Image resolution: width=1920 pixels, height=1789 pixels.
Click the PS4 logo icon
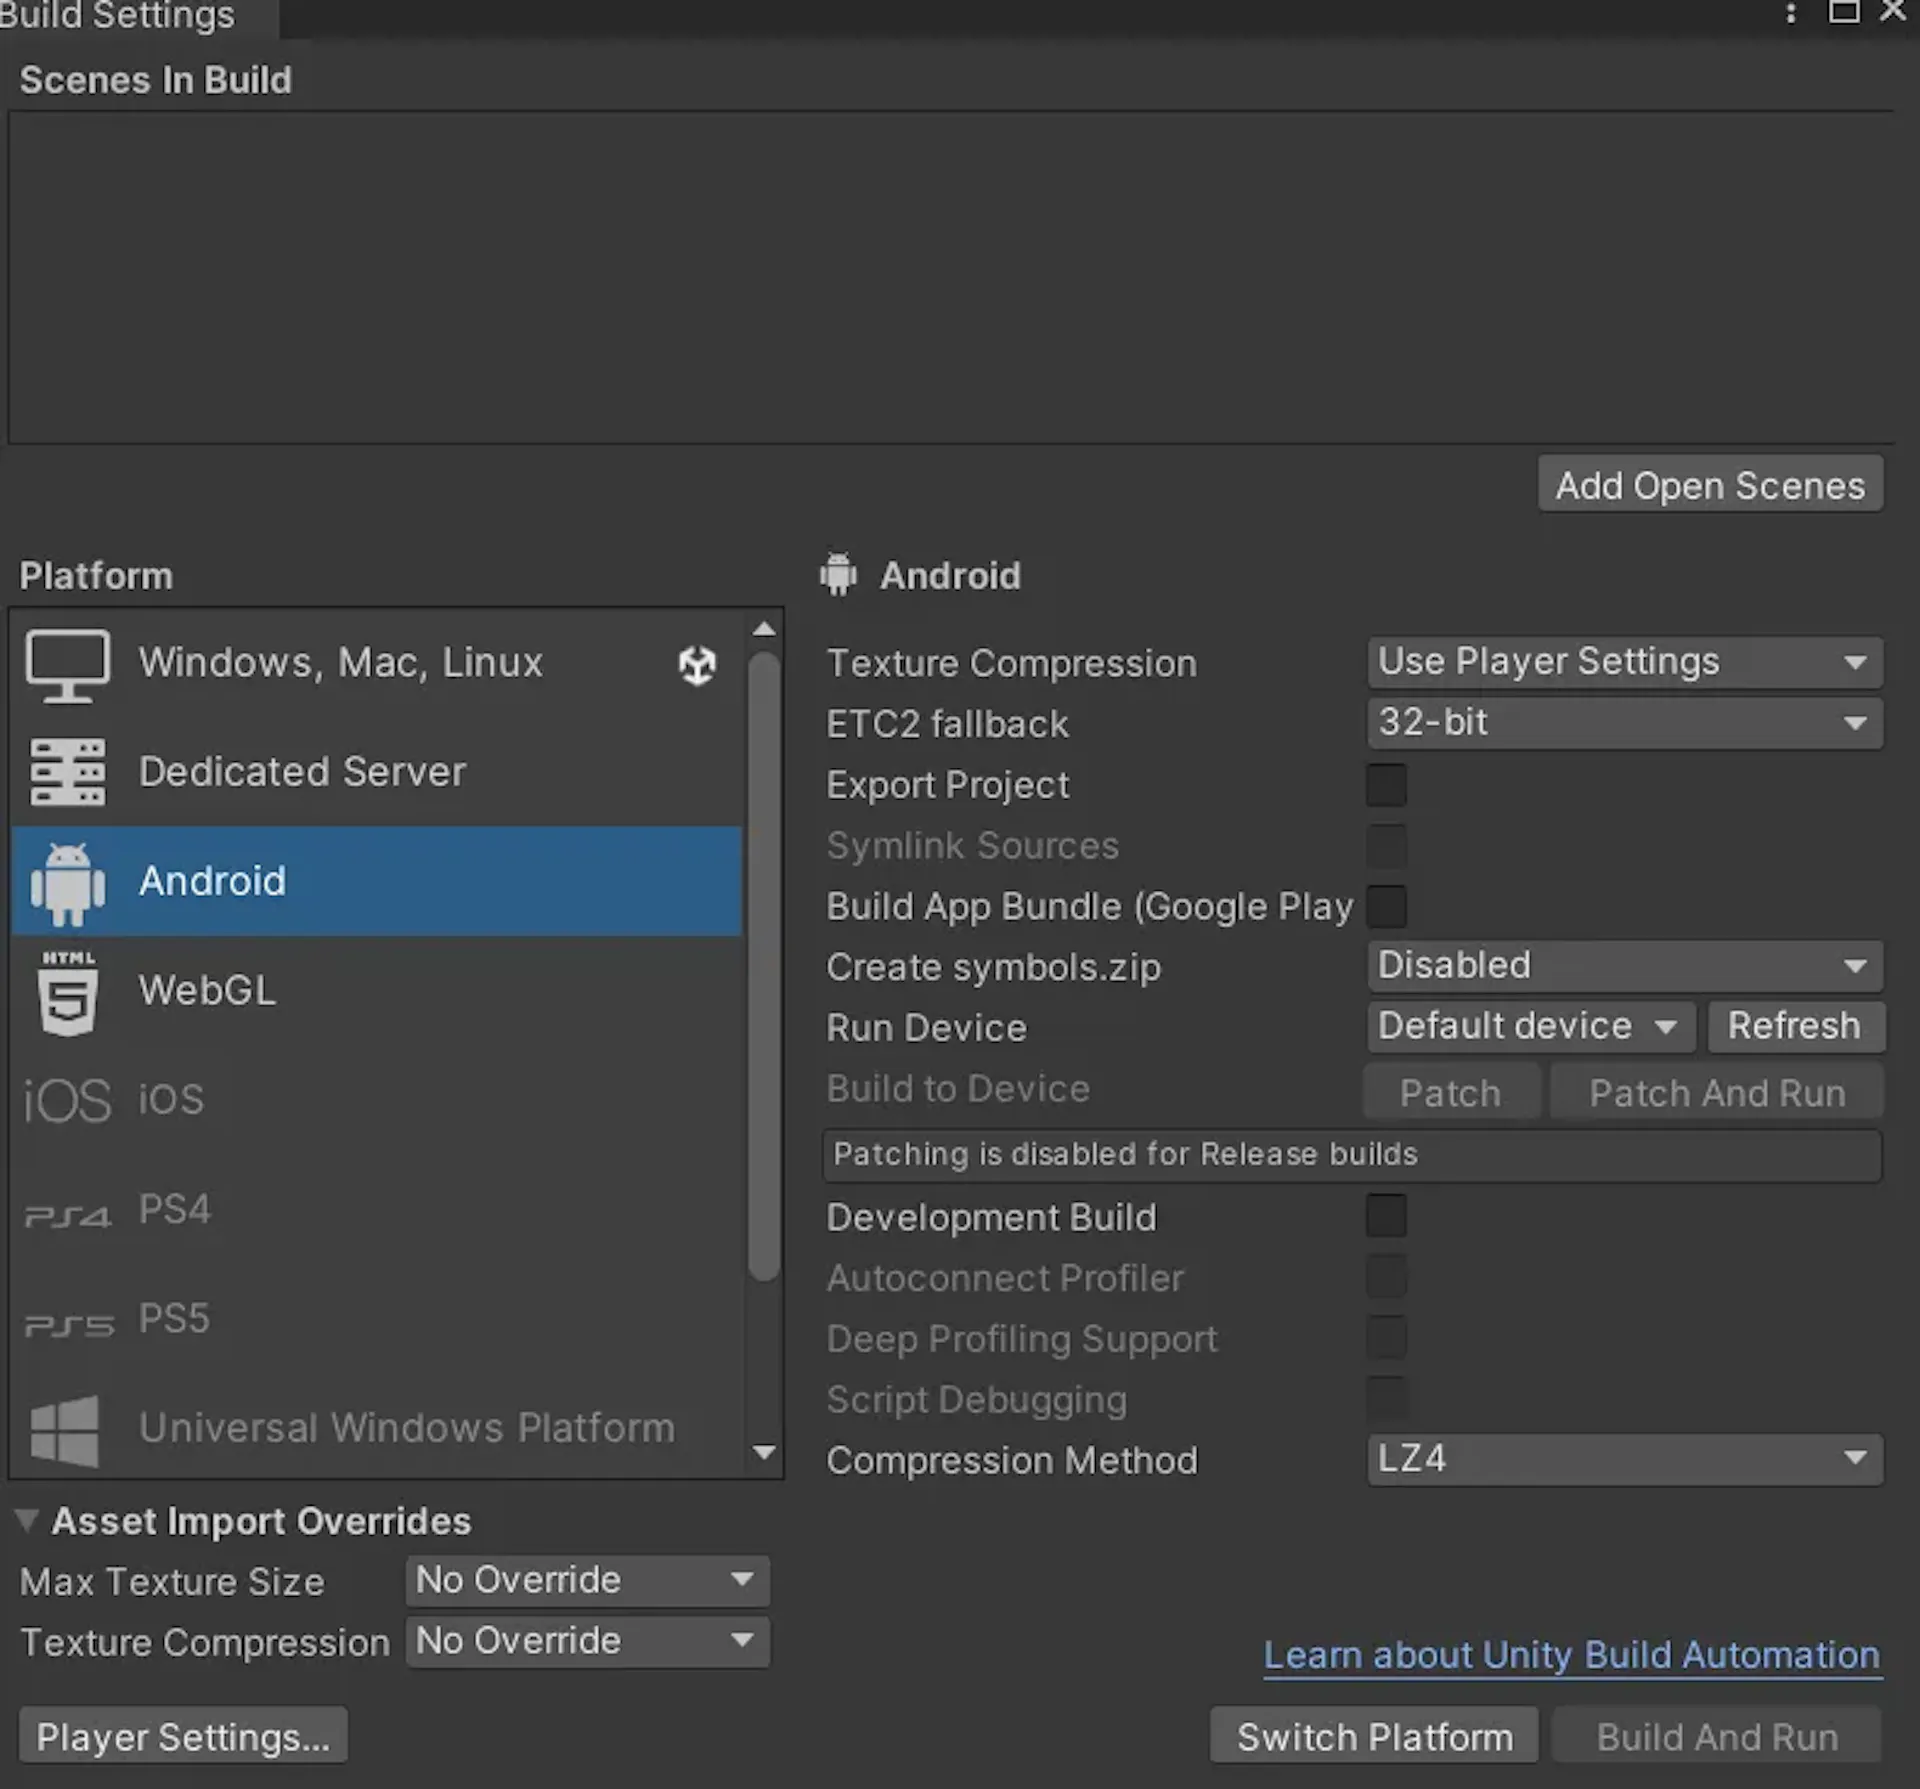point(67,1216)
